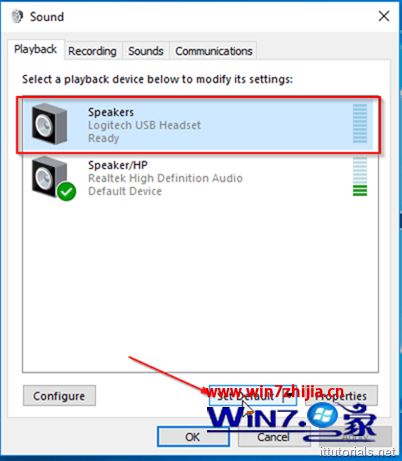This screenshot has height=461, width=402.
Task: Close the Sound dialog window
Action: coord(384,16)
